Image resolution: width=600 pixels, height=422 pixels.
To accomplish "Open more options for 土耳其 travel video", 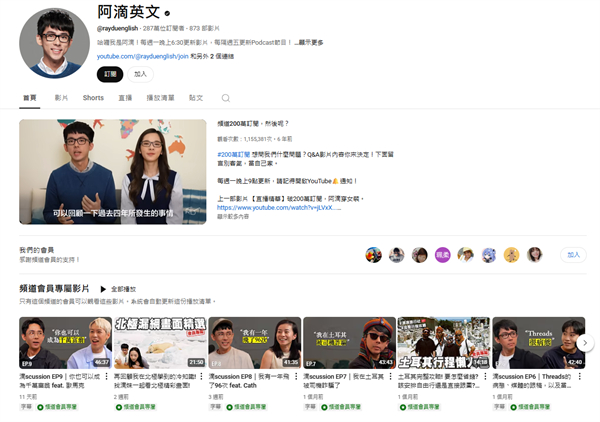I will [x=485, y=376].
